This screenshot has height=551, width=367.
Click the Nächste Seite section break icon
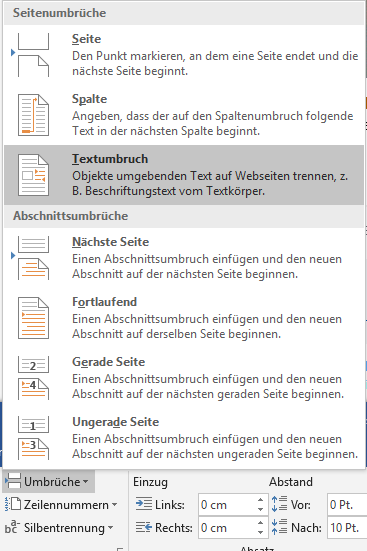tap(33, 258)
